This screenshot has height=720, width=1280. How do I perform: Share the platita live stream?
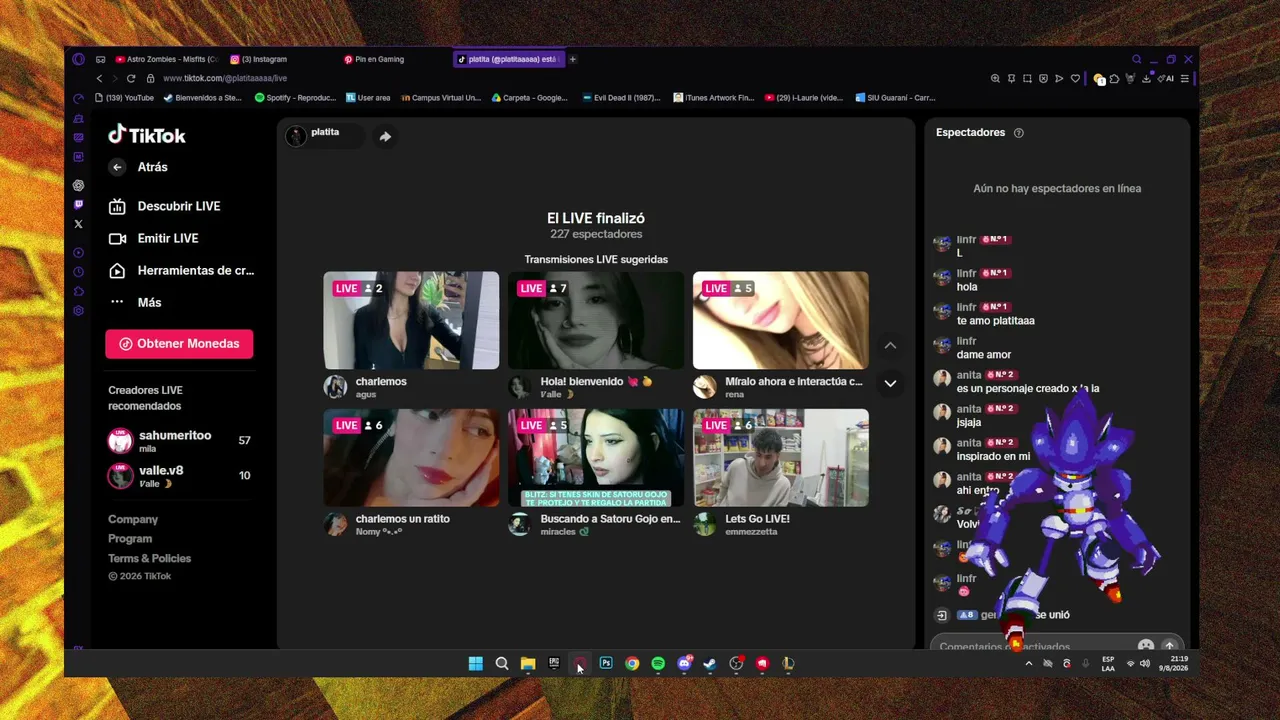pyautogui.click(x=385, y=136)
